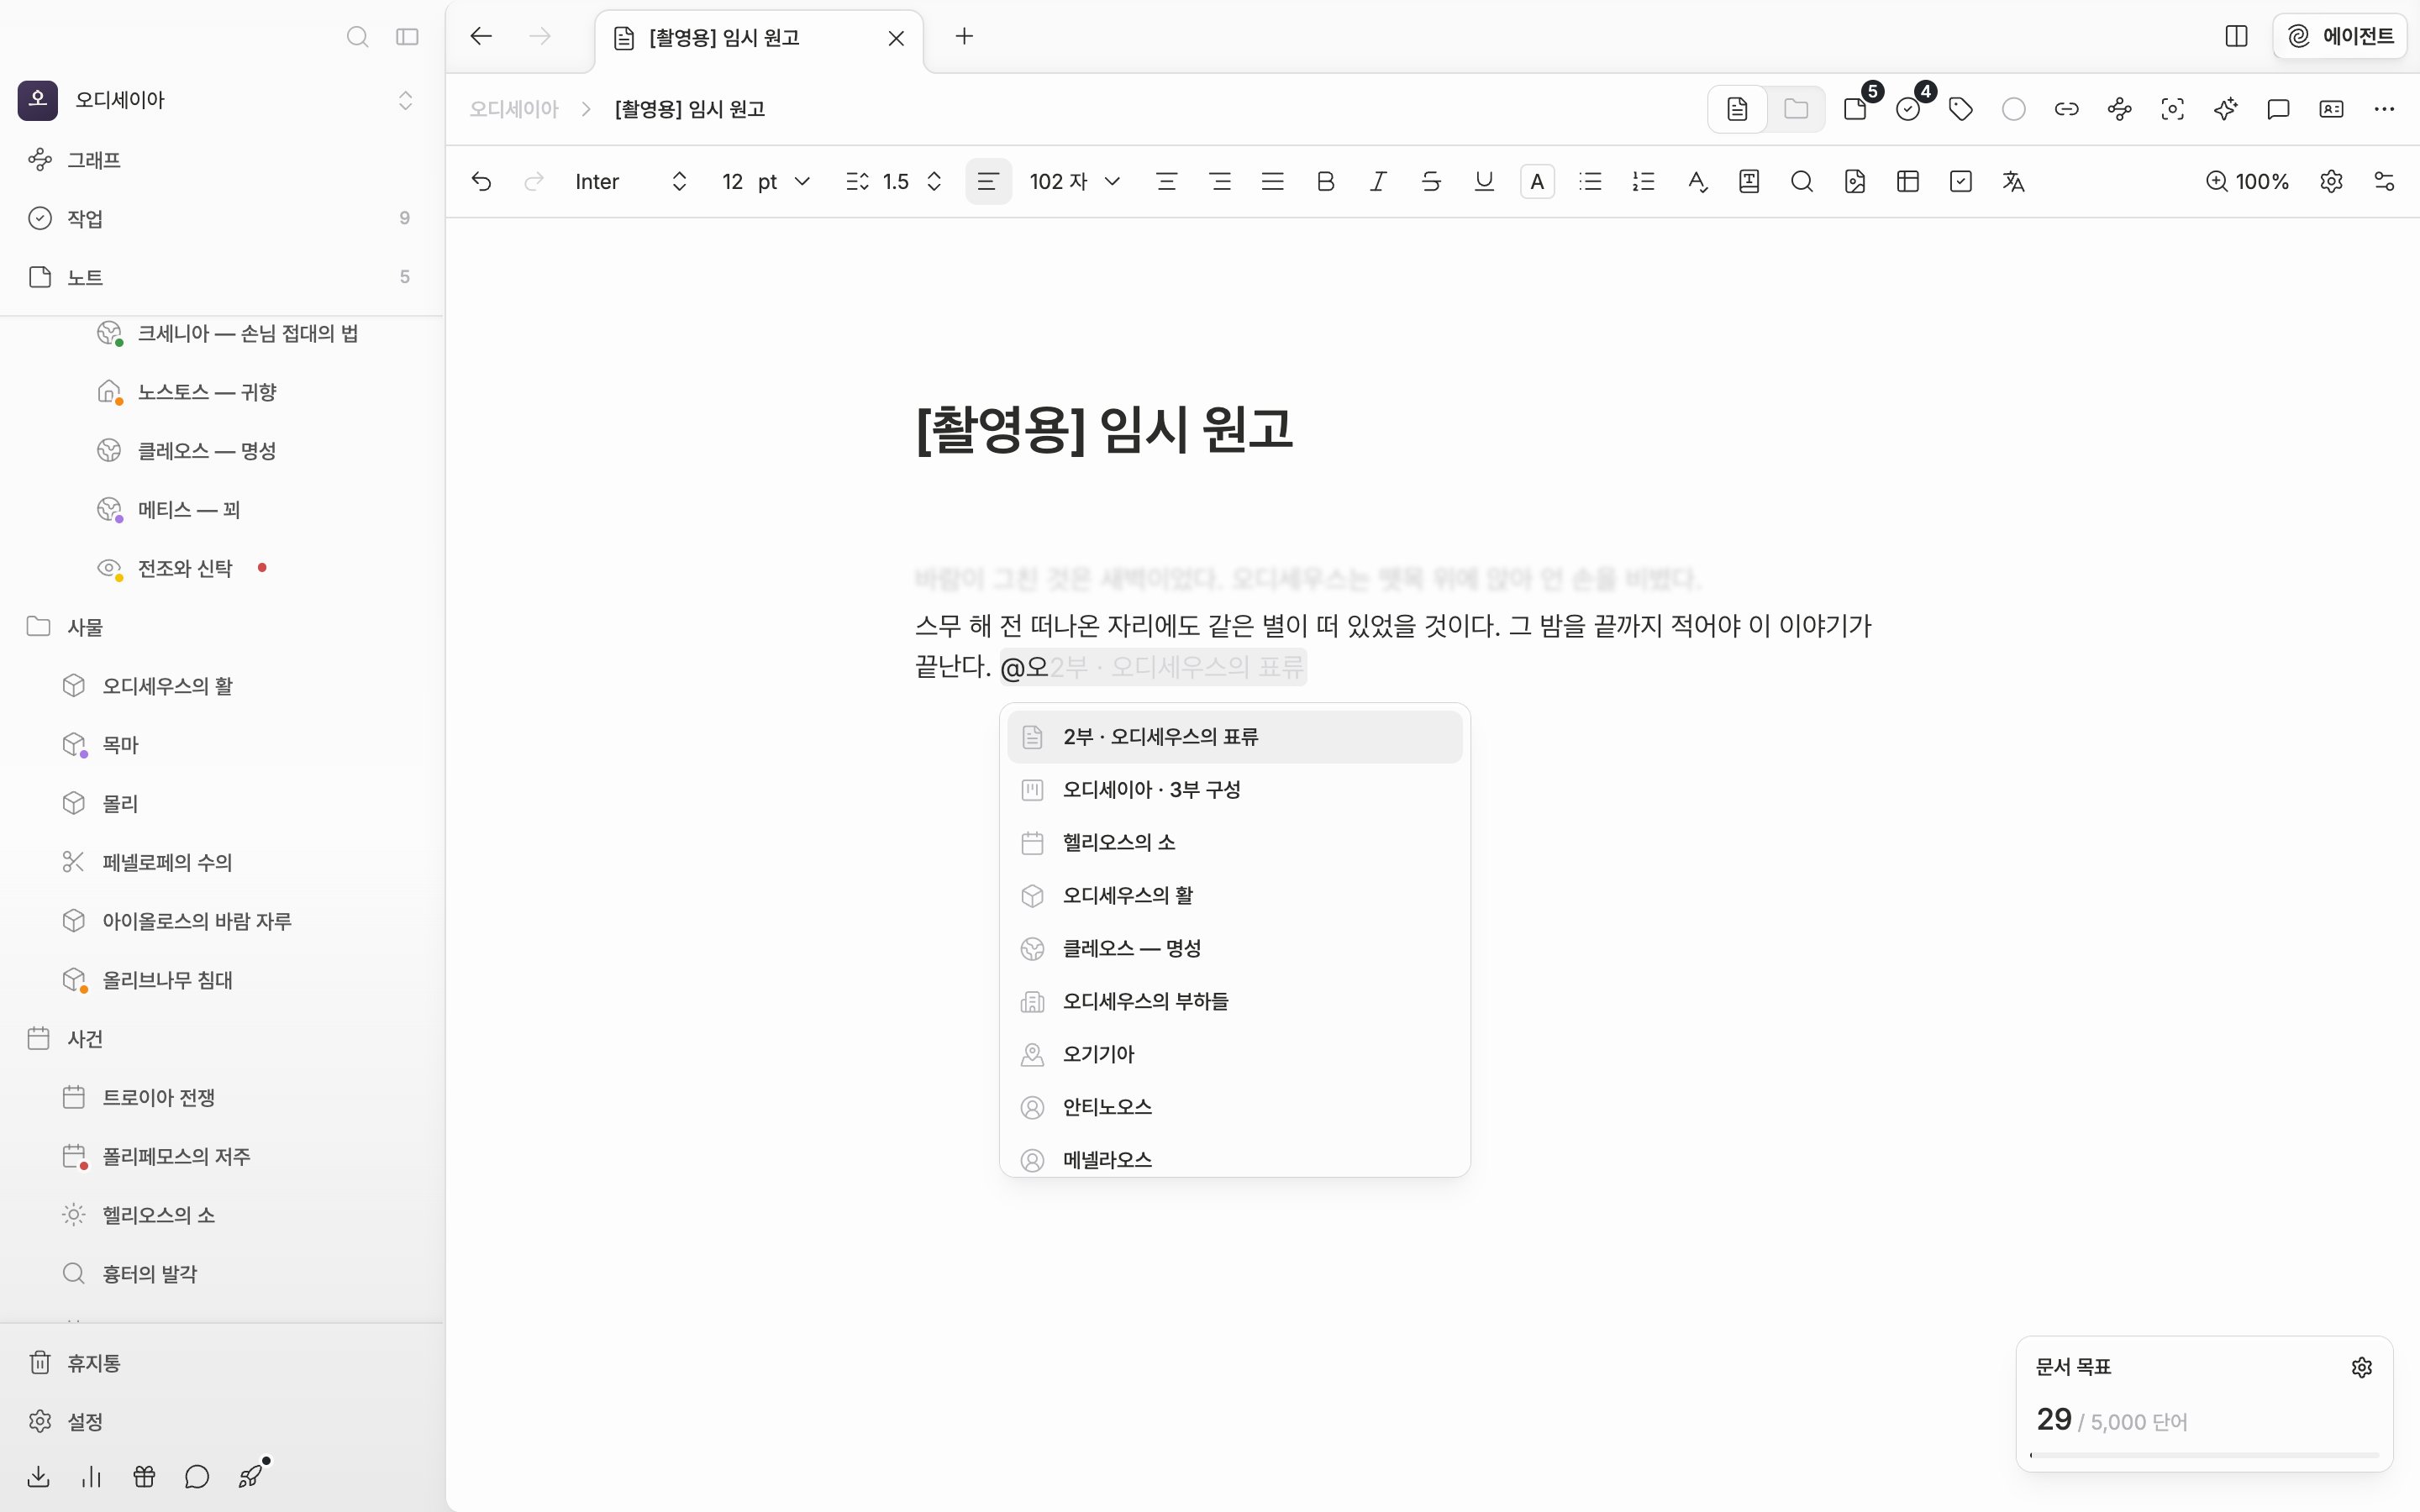Open a new tab with plus button
Image resolution: width=2420 pixels, height=1512 pixels.
[x=964, y=37]
